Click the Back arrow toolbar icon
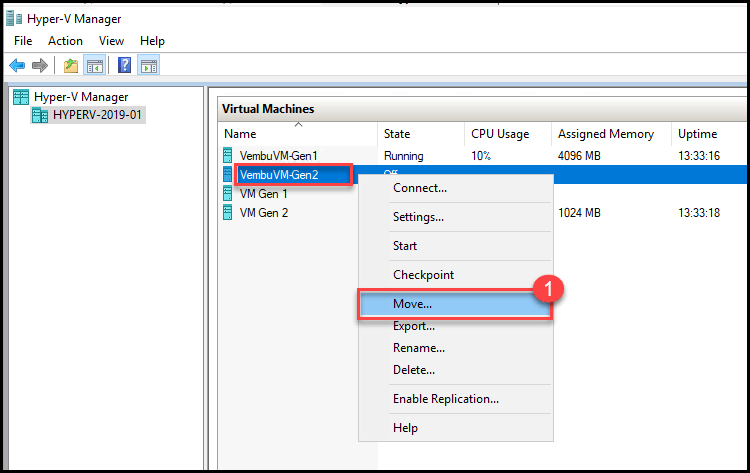750x473 pixels. coord(17,66)
